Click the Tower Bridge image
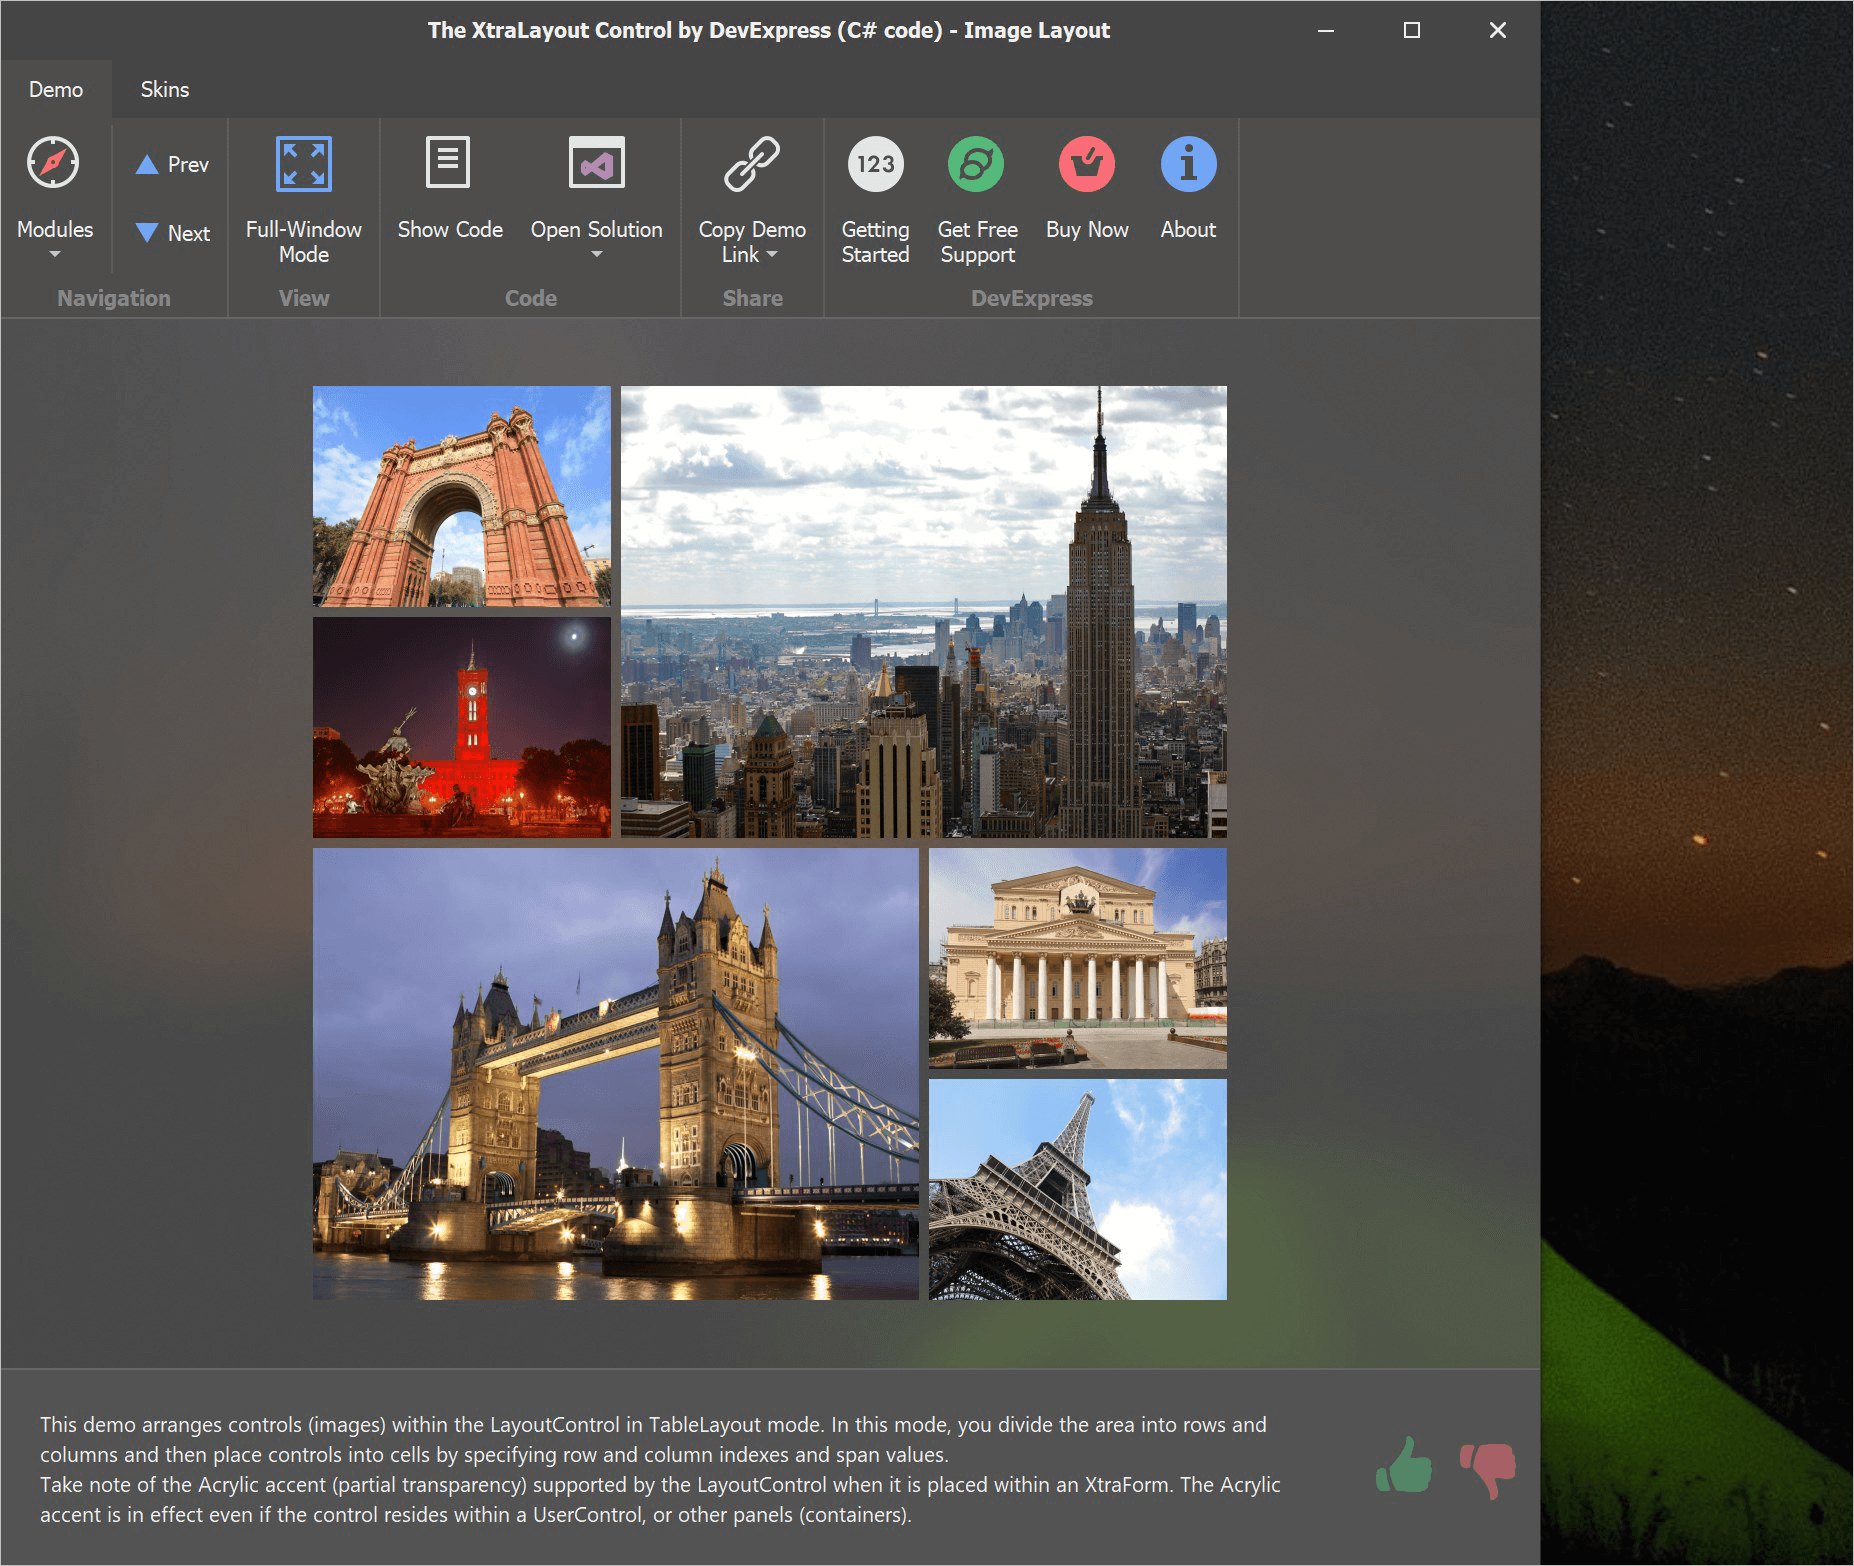1854x1566 pixels. (615, 1074)
